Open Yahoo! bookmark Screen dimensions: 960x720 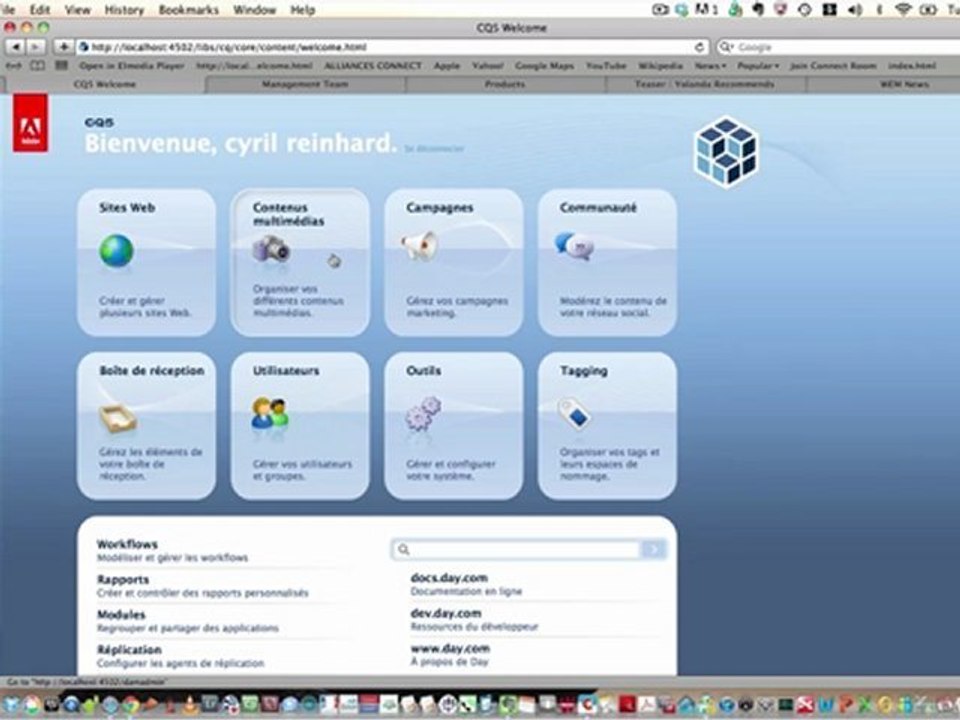coord(487,66)
